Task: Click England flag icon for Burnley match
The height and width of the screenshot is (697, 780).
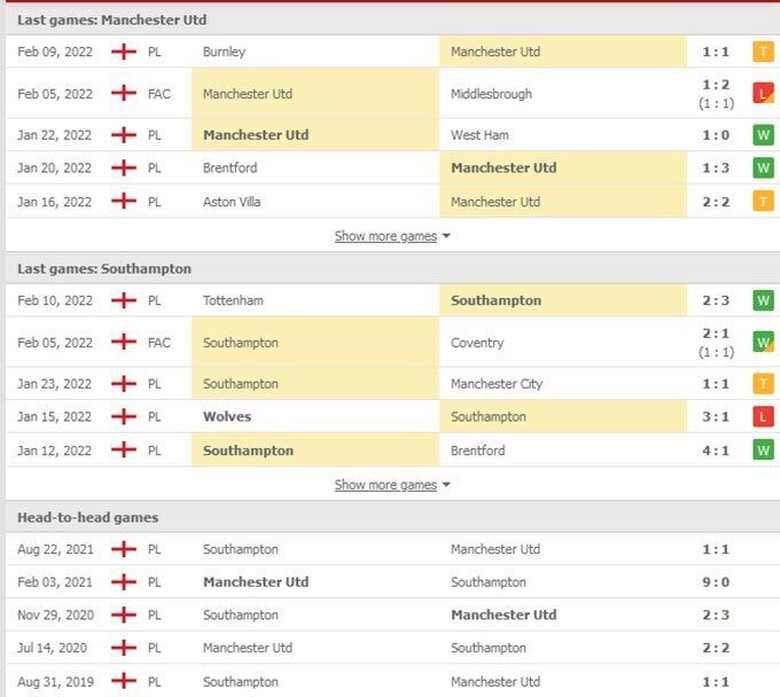Action: [x=123, y=51]
